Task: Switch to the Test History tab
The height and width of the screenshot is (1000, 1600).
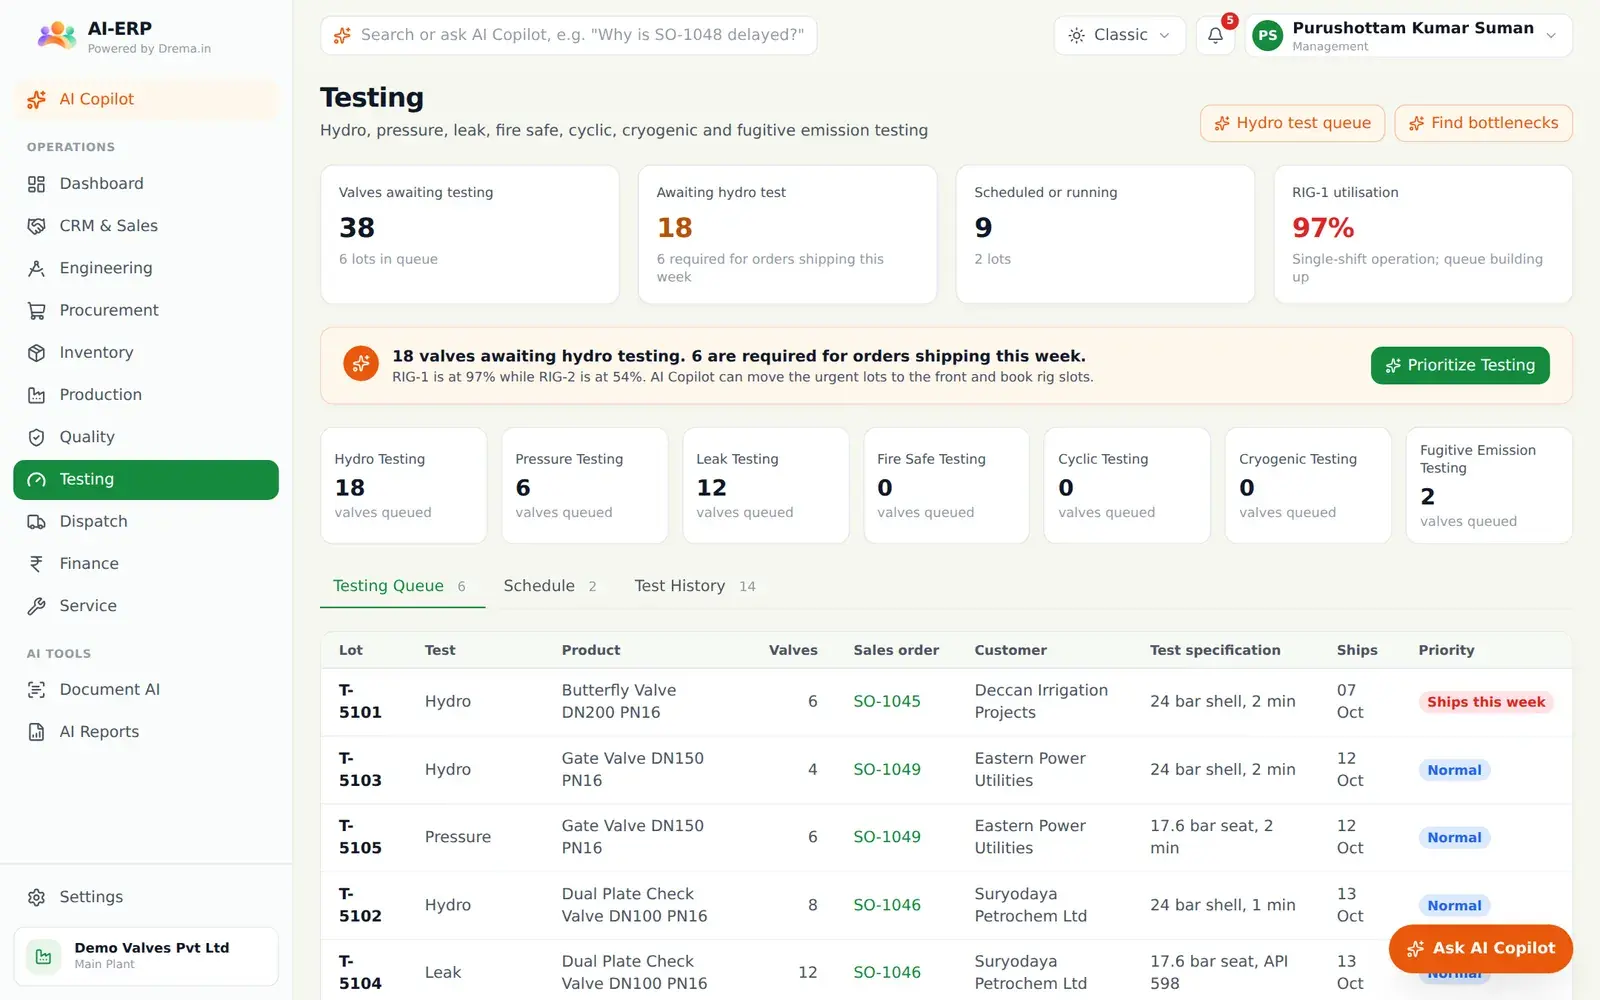Action: click(x=695, y=586)
